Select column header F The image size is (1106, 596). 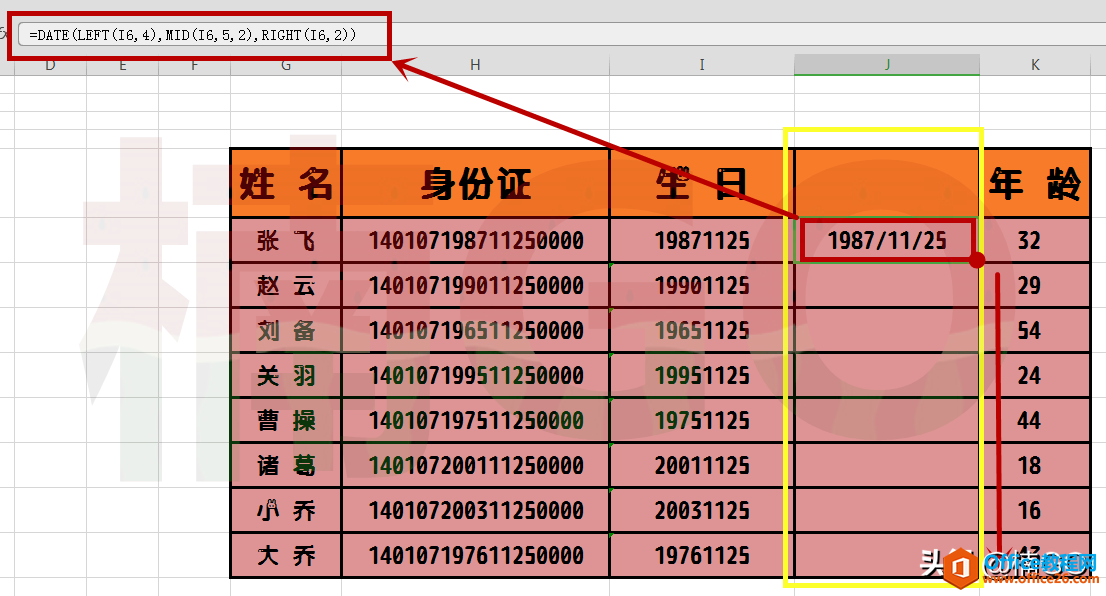194,65
